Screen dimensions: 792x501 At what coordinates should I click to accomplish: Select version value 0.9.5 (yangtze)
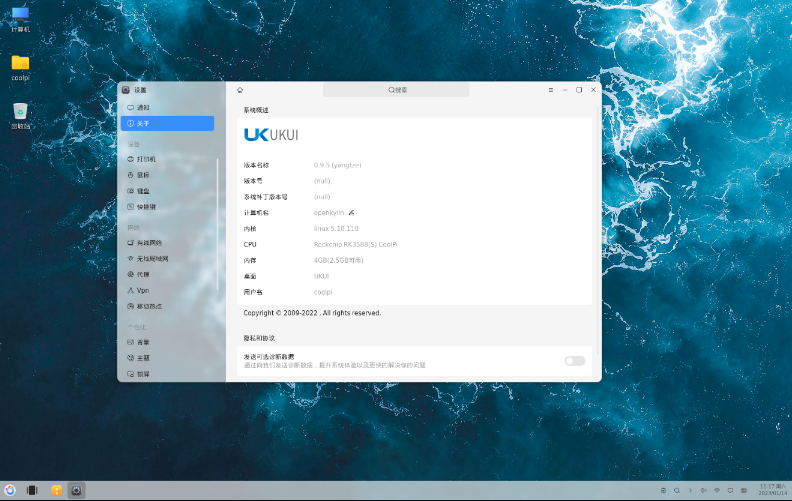[337, 165]
